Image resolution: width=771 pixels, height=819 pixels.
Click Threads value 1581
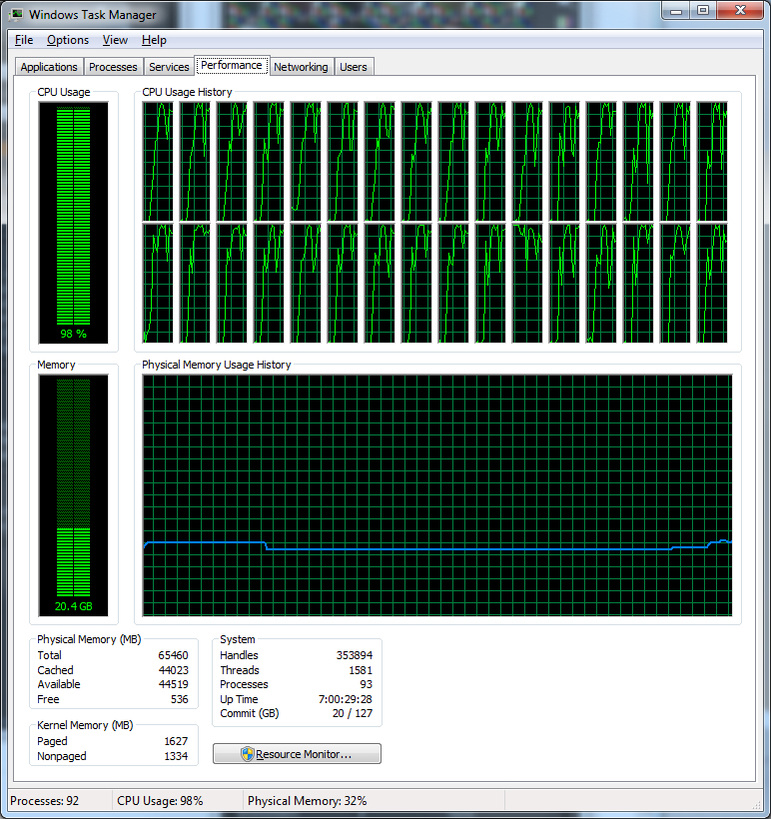click(360, 670)
